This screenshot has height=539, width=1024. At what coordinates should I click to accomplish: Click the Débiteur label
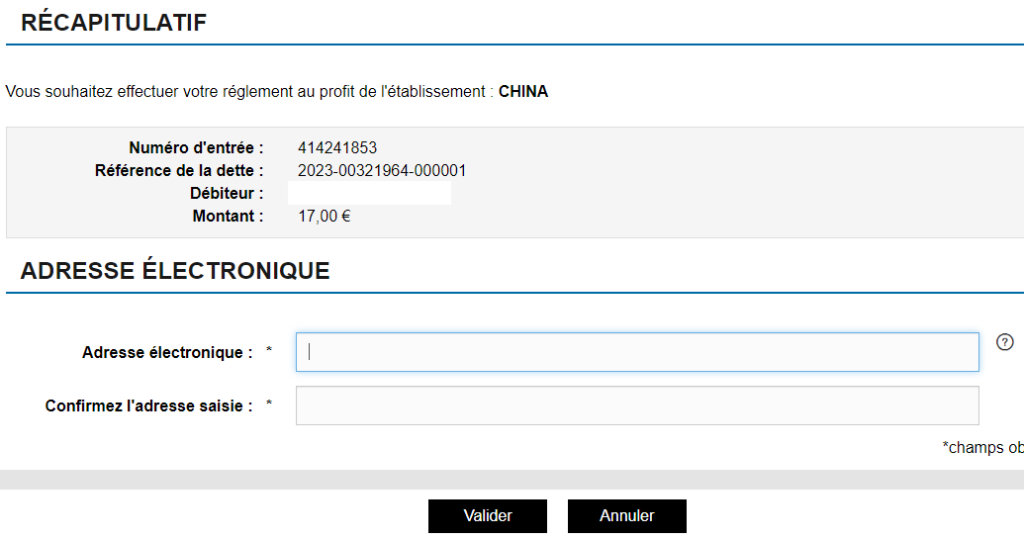227,193
